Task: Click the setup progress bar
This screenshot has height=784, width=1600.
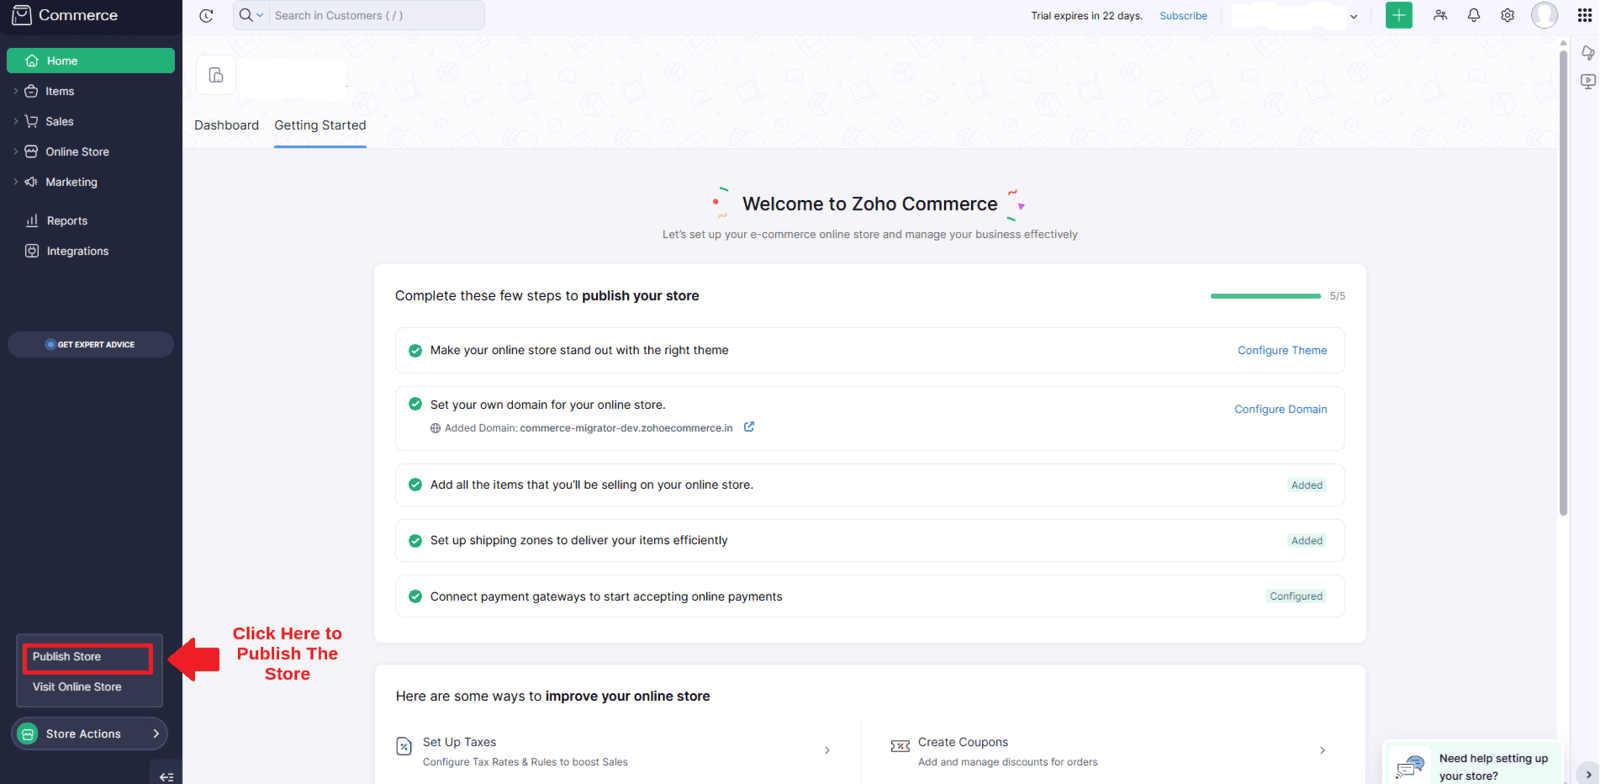Action: click(1265, 296)
